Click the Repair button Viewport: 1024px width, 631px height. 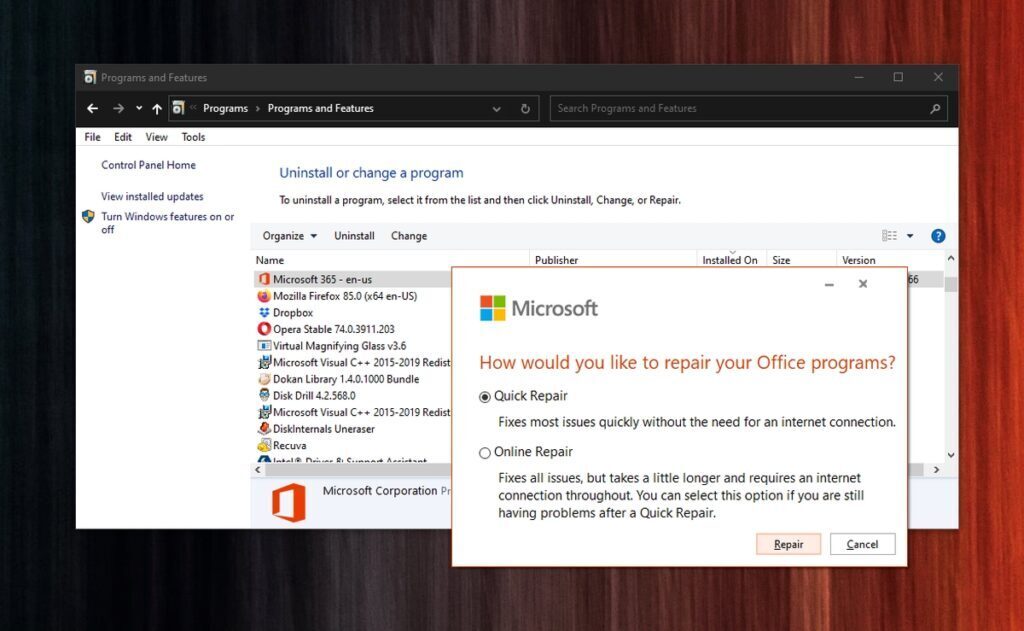tap(788, 544)
